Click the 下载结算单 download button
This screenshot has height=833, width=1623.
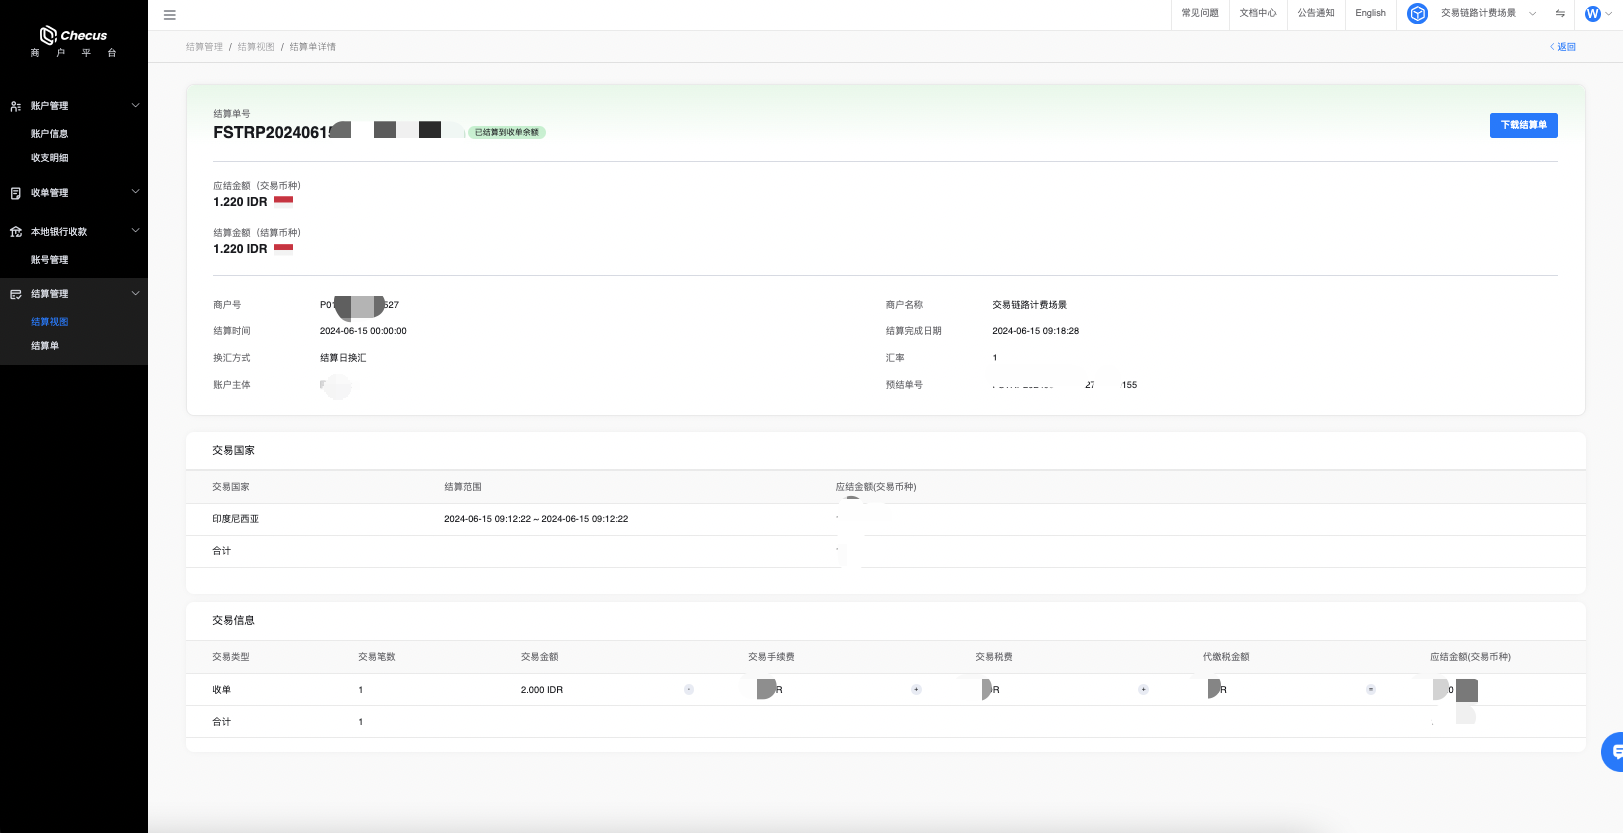click(1523, 125)
